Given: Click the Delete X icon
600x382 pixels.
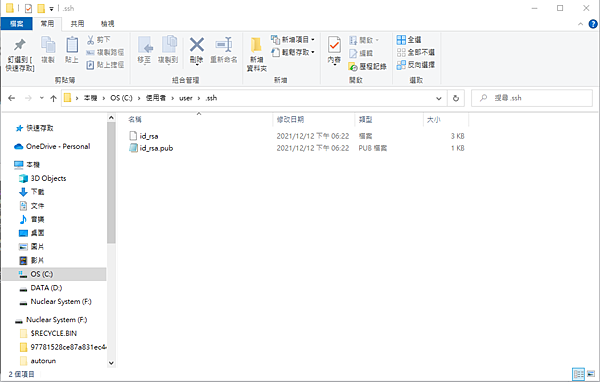Looking at the screenshot, I should point(197,45).
